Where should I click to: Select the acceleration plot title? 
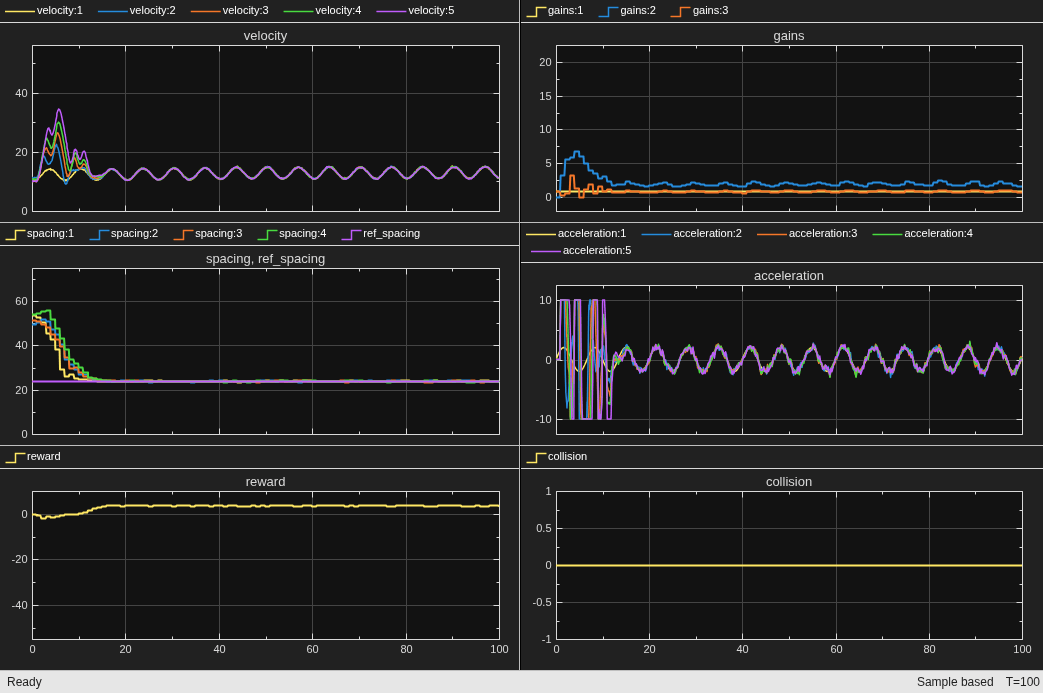click(x=789, y=276)
